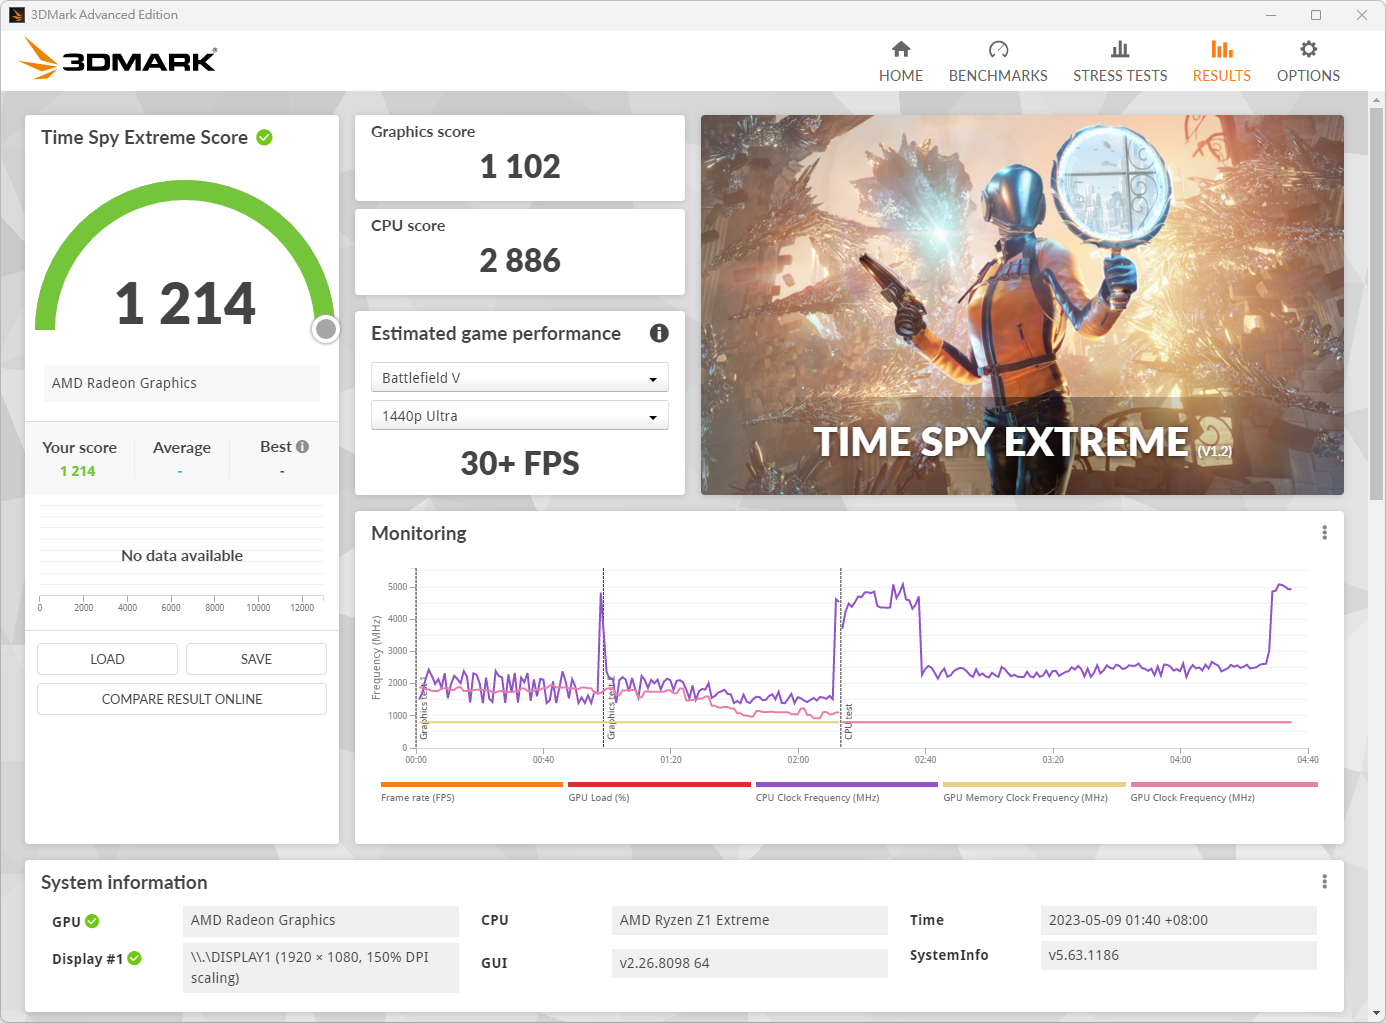The image size is (1386, 1023).
Task: Click the CPU score value 2 886
Action: (x=520, y=260)
